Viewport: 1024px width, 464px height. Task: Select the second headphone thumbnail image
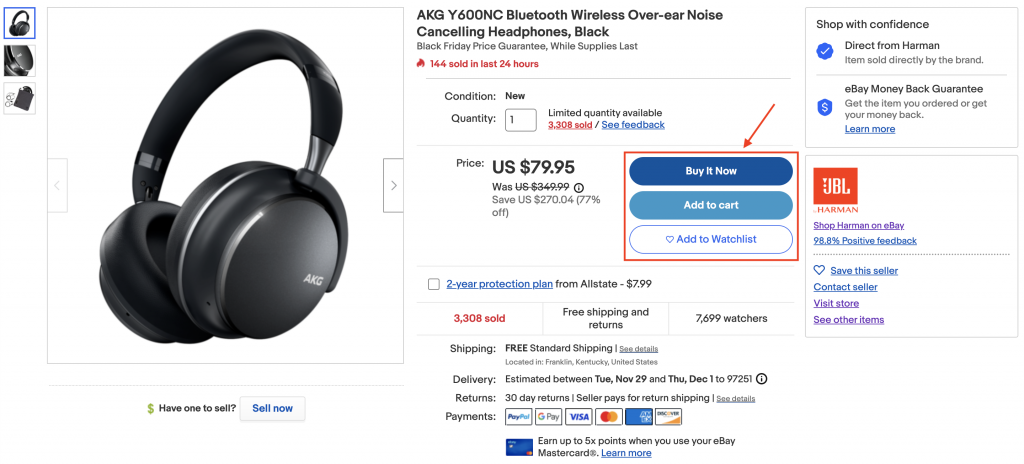pos(19,60)
